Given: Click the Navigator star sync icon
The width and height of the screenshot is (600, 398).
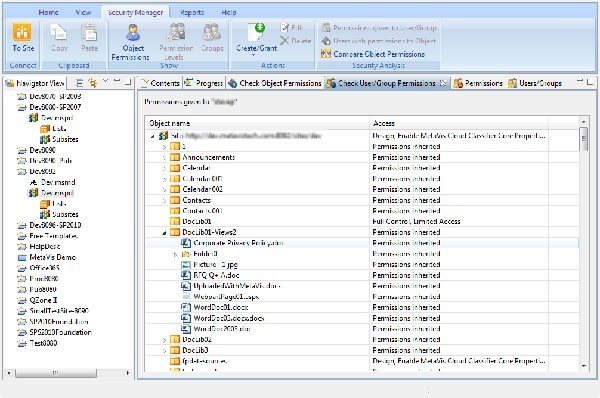Looking at the screenshot, I should (x=93, y=82).
